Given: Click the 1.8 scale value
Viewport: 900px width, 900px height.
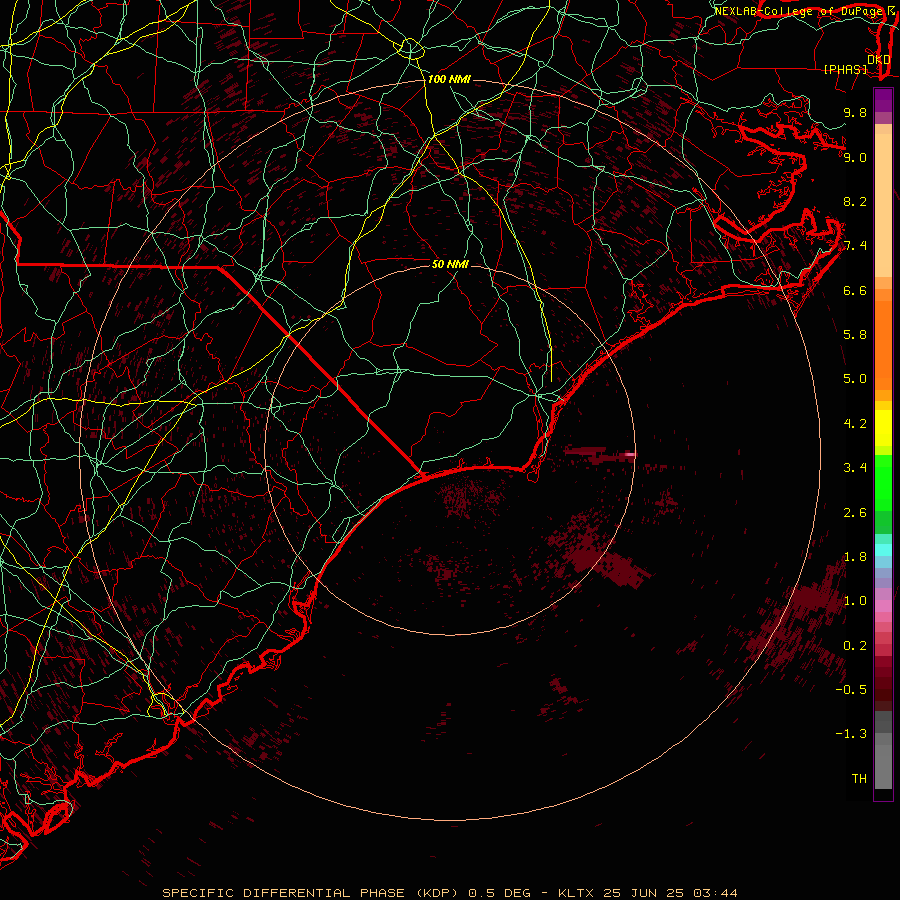Looking at the screenshot, I should [x=855, y=557].
